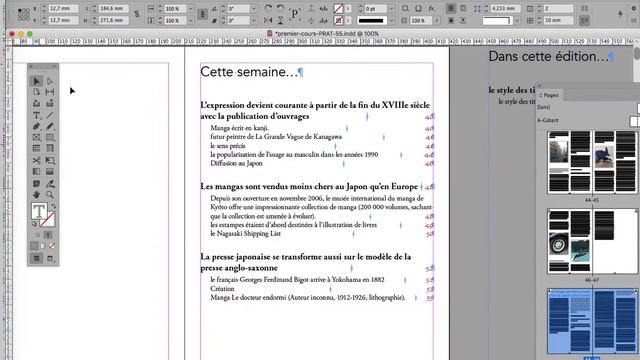Select the Line tool
The height and width of the screenshot is (360, 640).
pyautogui.click(x=50, y=115)
